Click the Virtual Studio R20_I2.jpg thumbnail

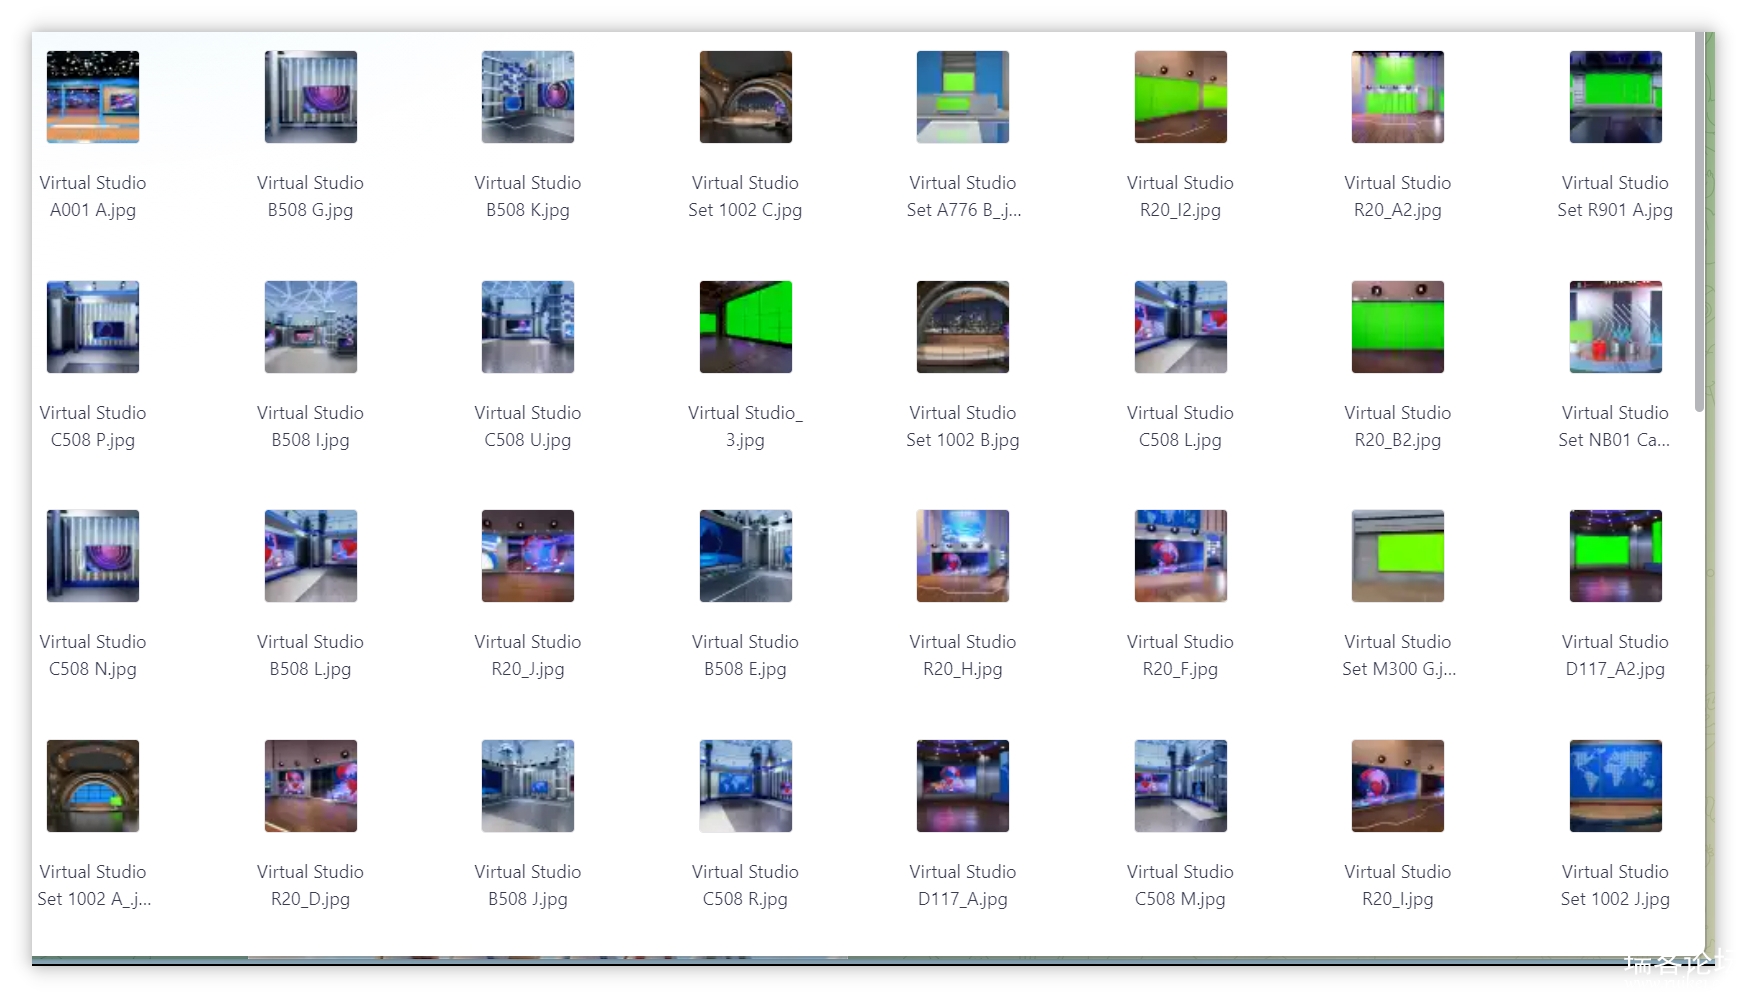click(1181, 97)
